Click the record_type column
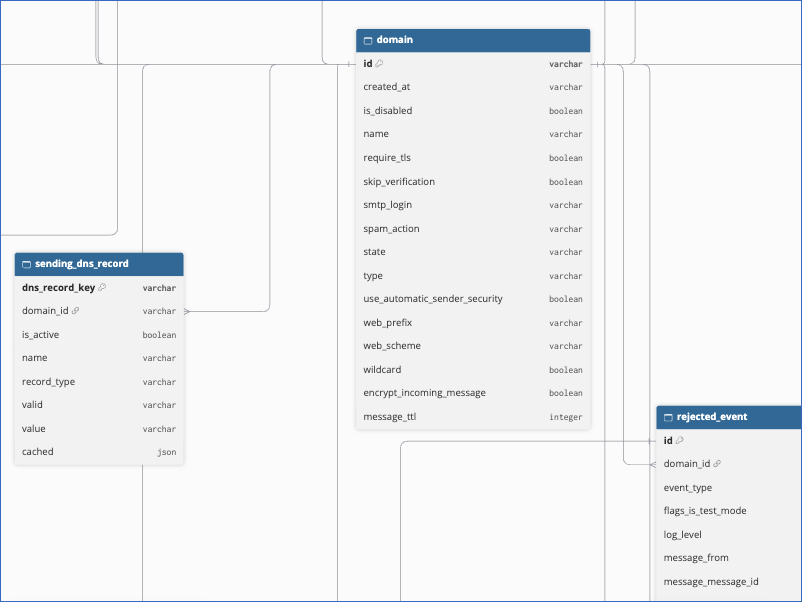 coord(99,382)
